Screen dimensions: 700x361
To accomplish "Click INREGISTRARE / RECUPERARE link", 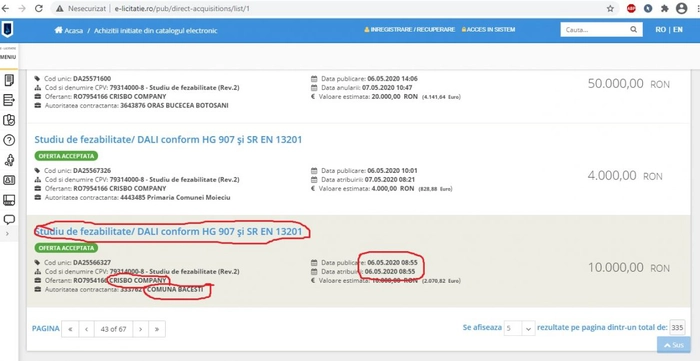I will coord(409,29).
